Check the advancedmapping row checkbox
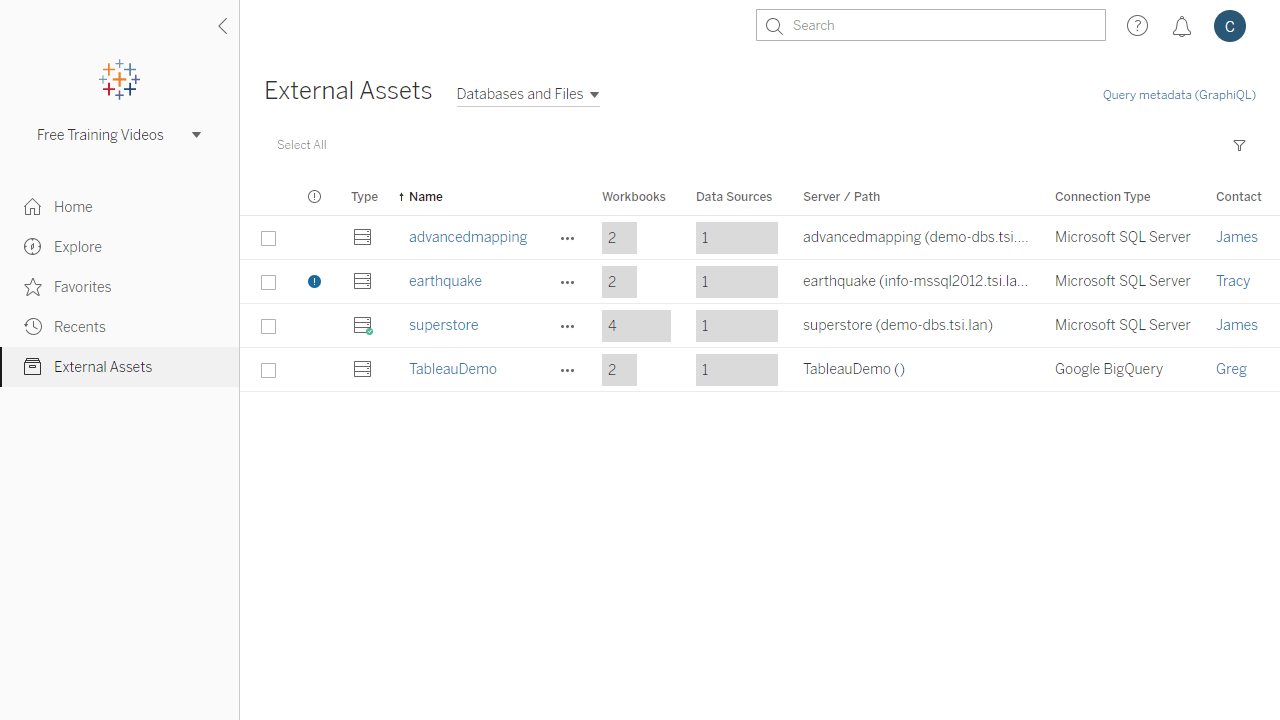Image resolution: width=1280 pixels, height=720 pixels. point(268,238)
